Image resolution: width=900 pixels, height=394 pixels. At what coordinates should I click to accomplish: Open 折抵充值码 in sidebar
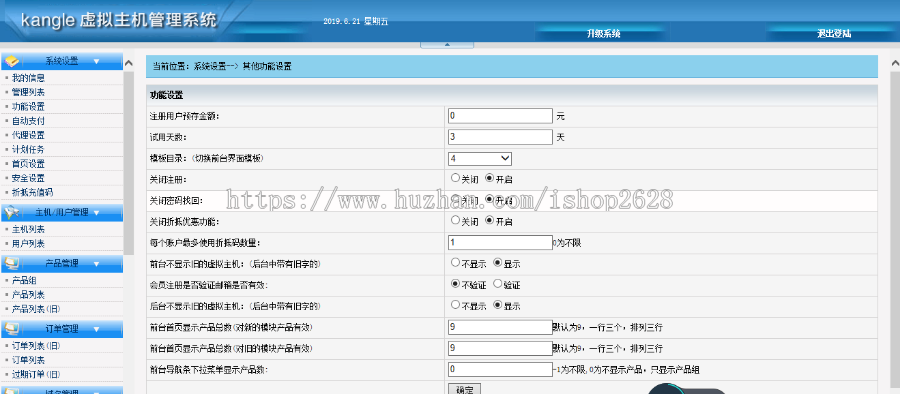[32, 192]
